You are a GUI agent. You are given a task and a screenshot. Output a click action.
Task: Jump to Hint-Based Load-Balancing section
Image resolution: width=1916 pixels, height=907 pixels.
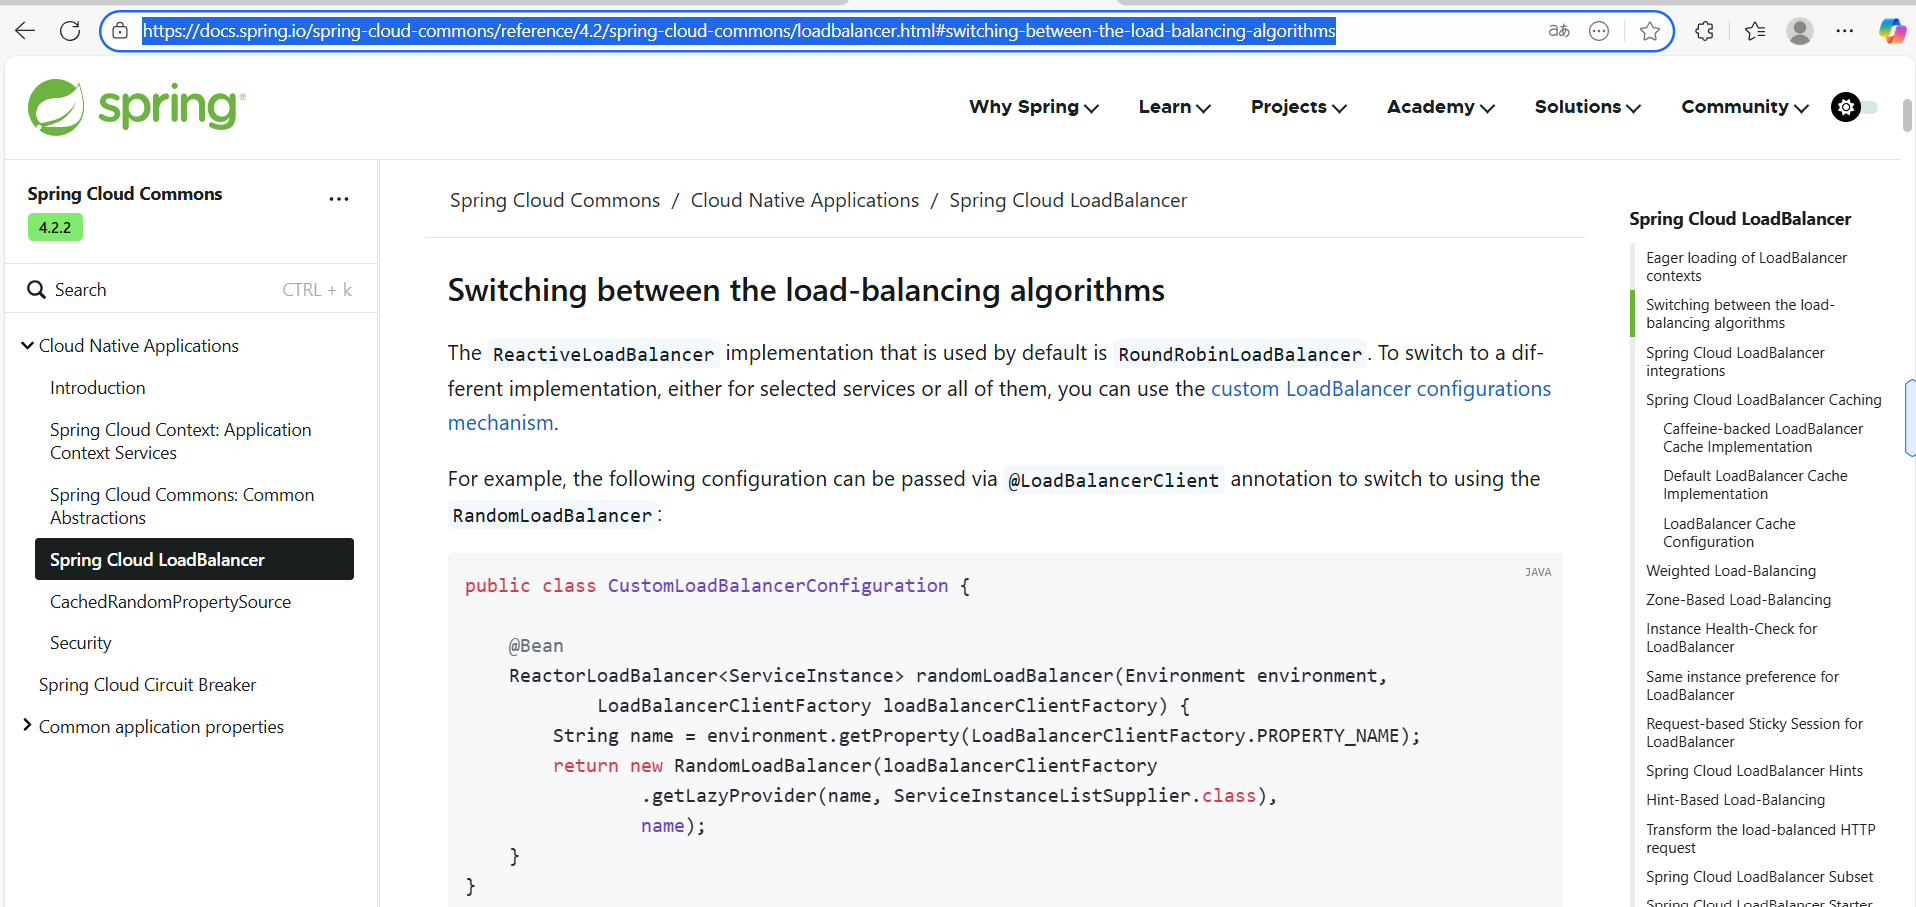[x=1736, y=800]
